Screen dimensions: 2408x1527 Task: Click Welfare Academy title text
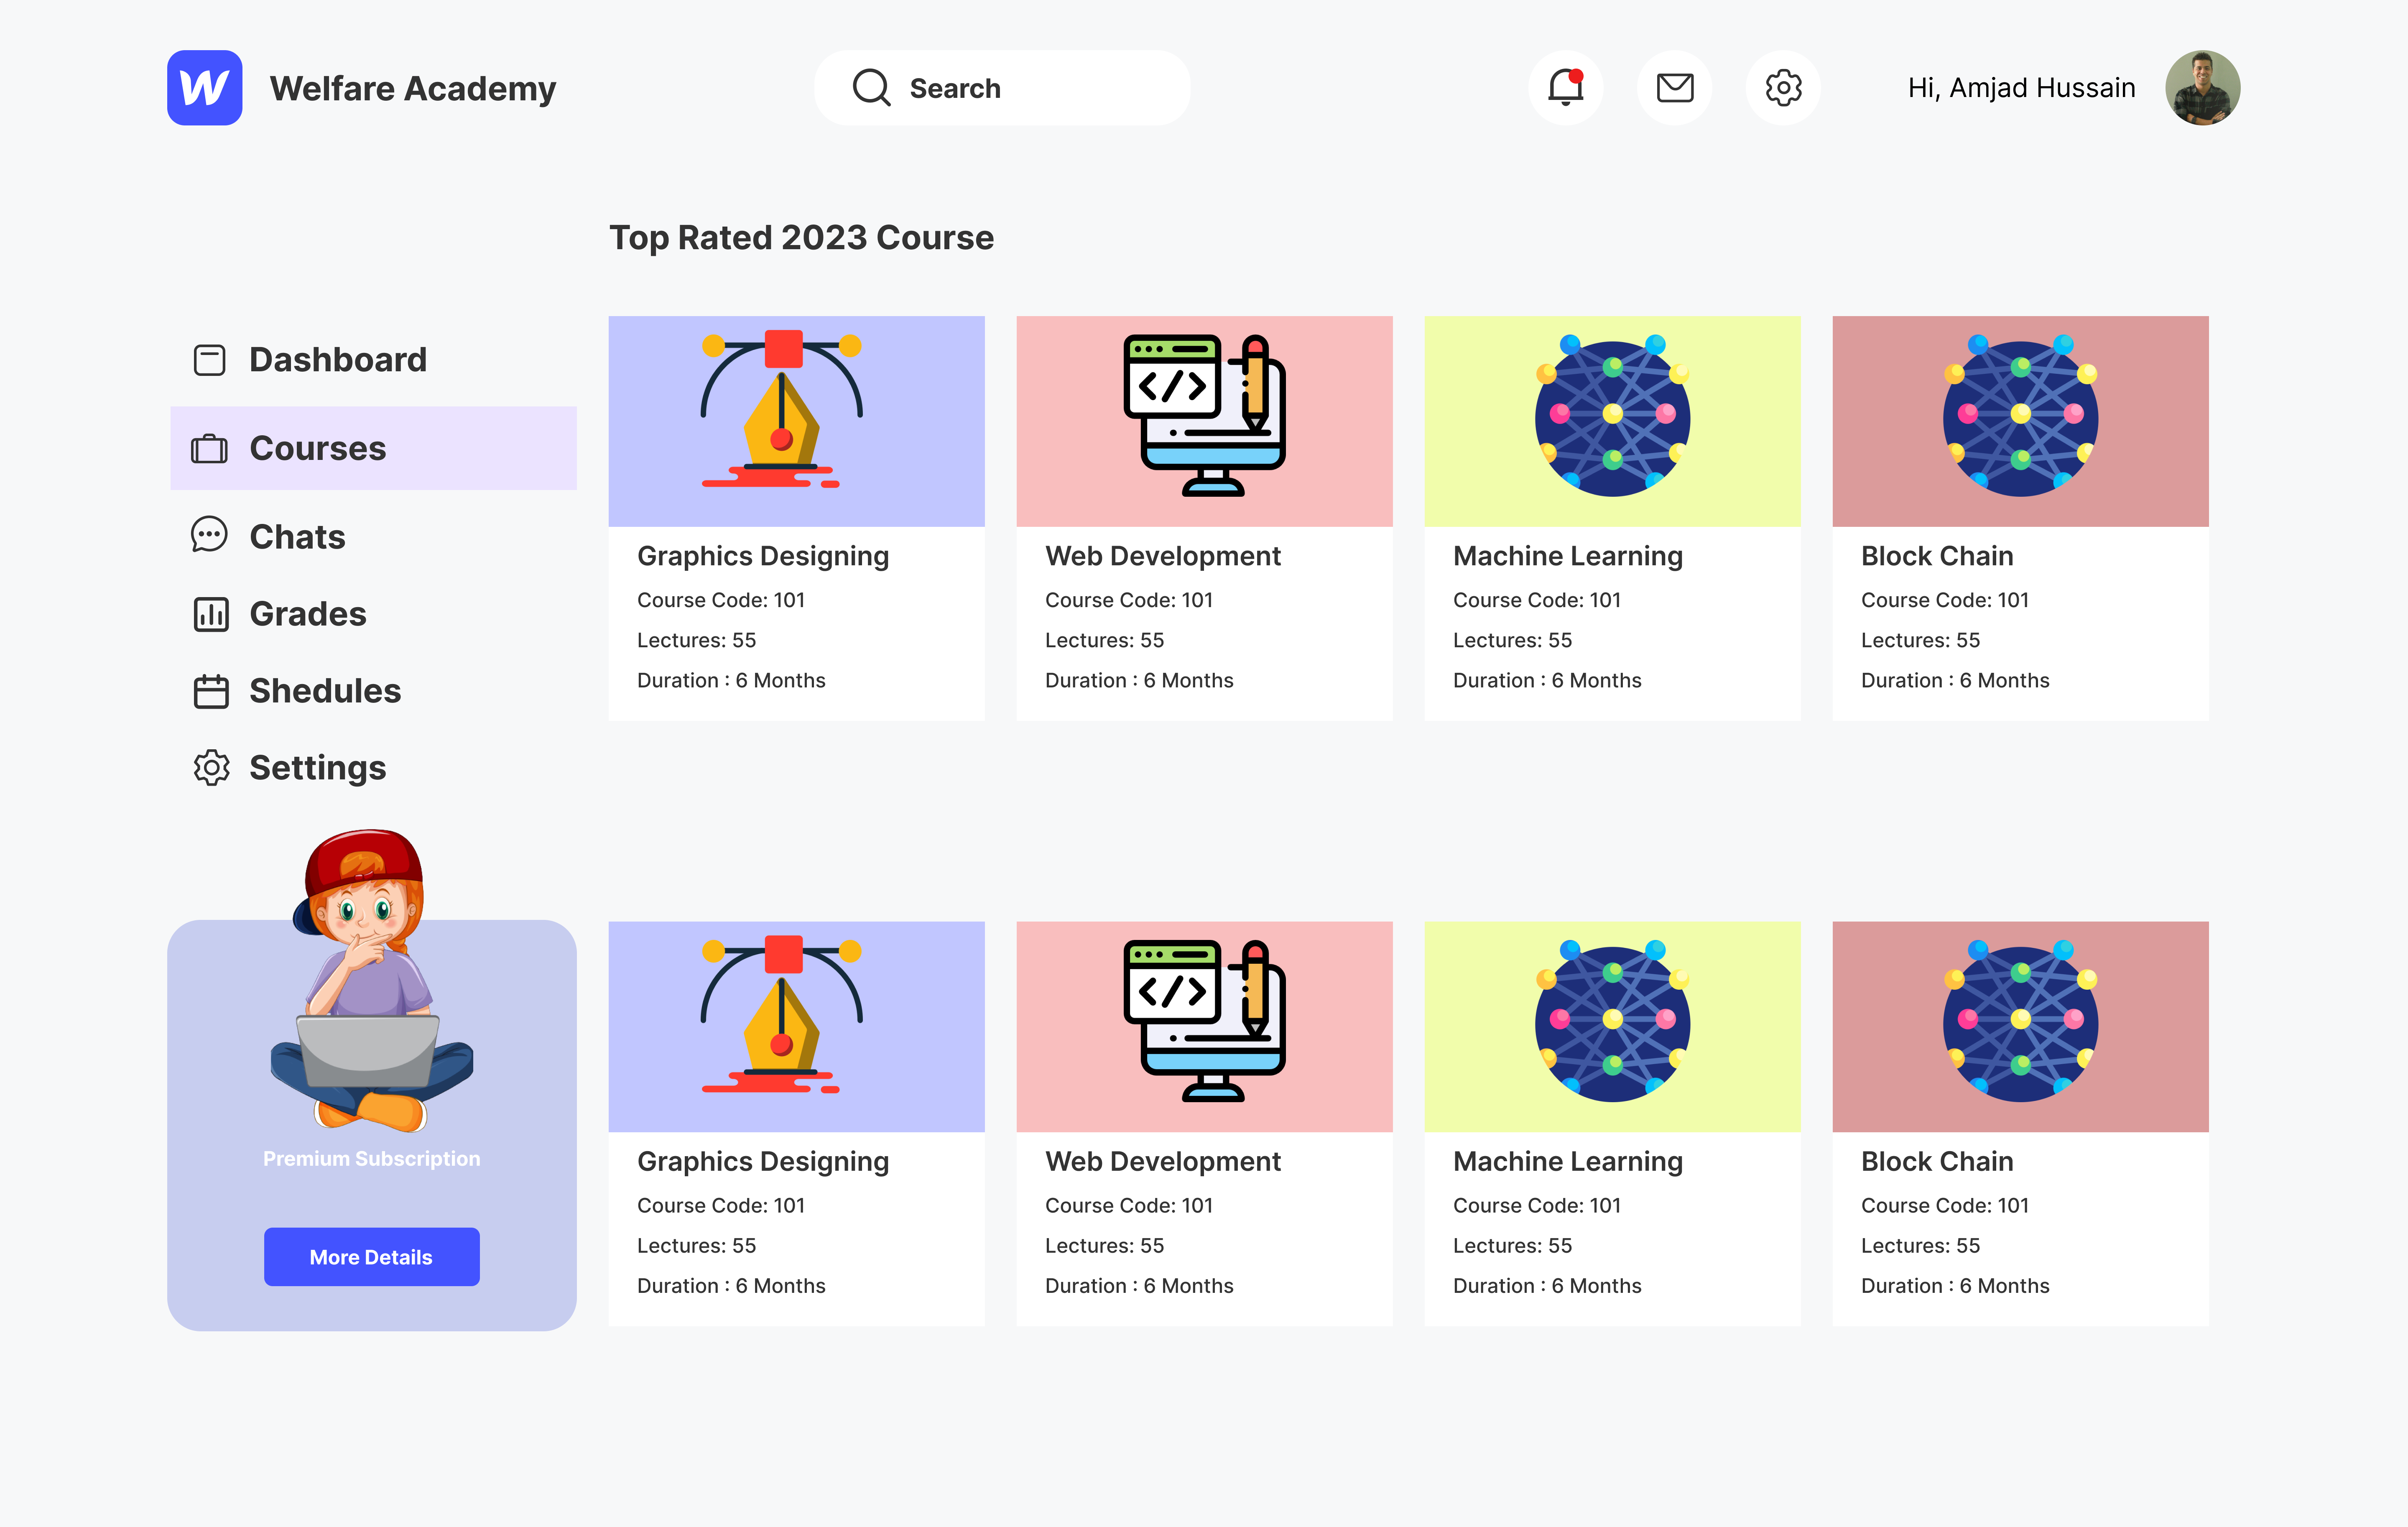(412, 89)
